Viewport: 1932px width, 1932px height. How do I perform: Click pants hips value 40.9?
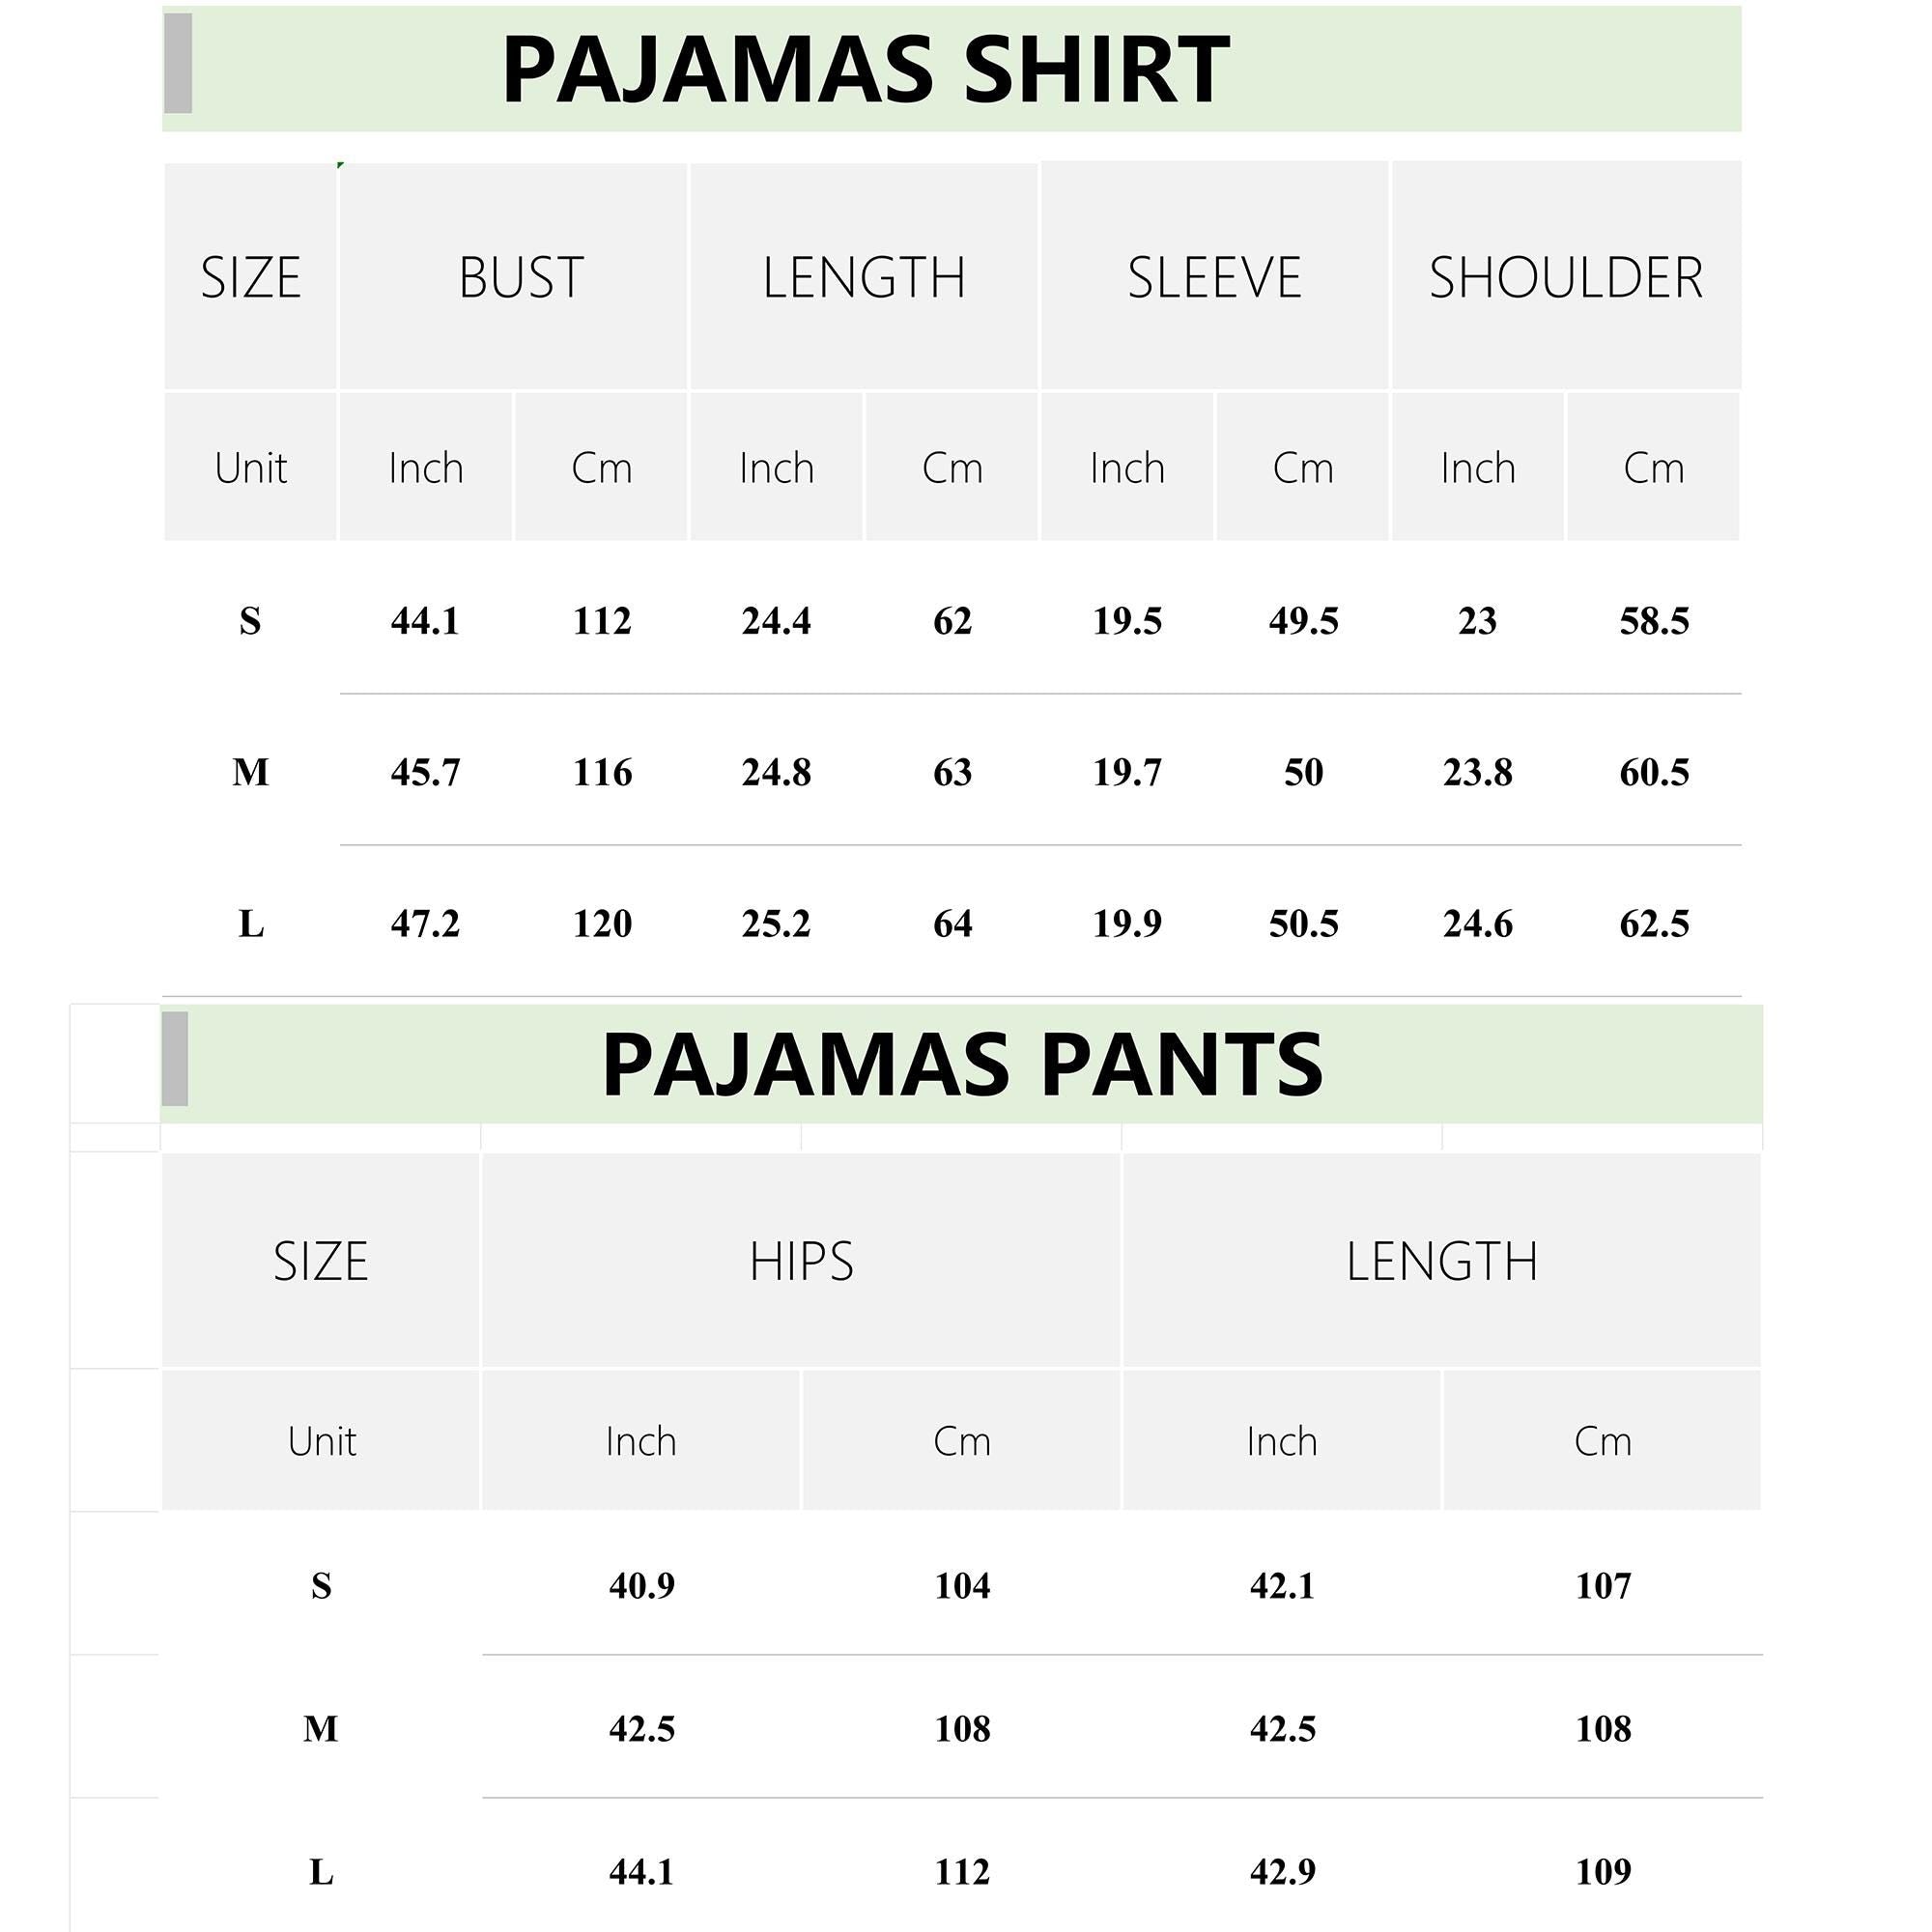(641, 1586)
